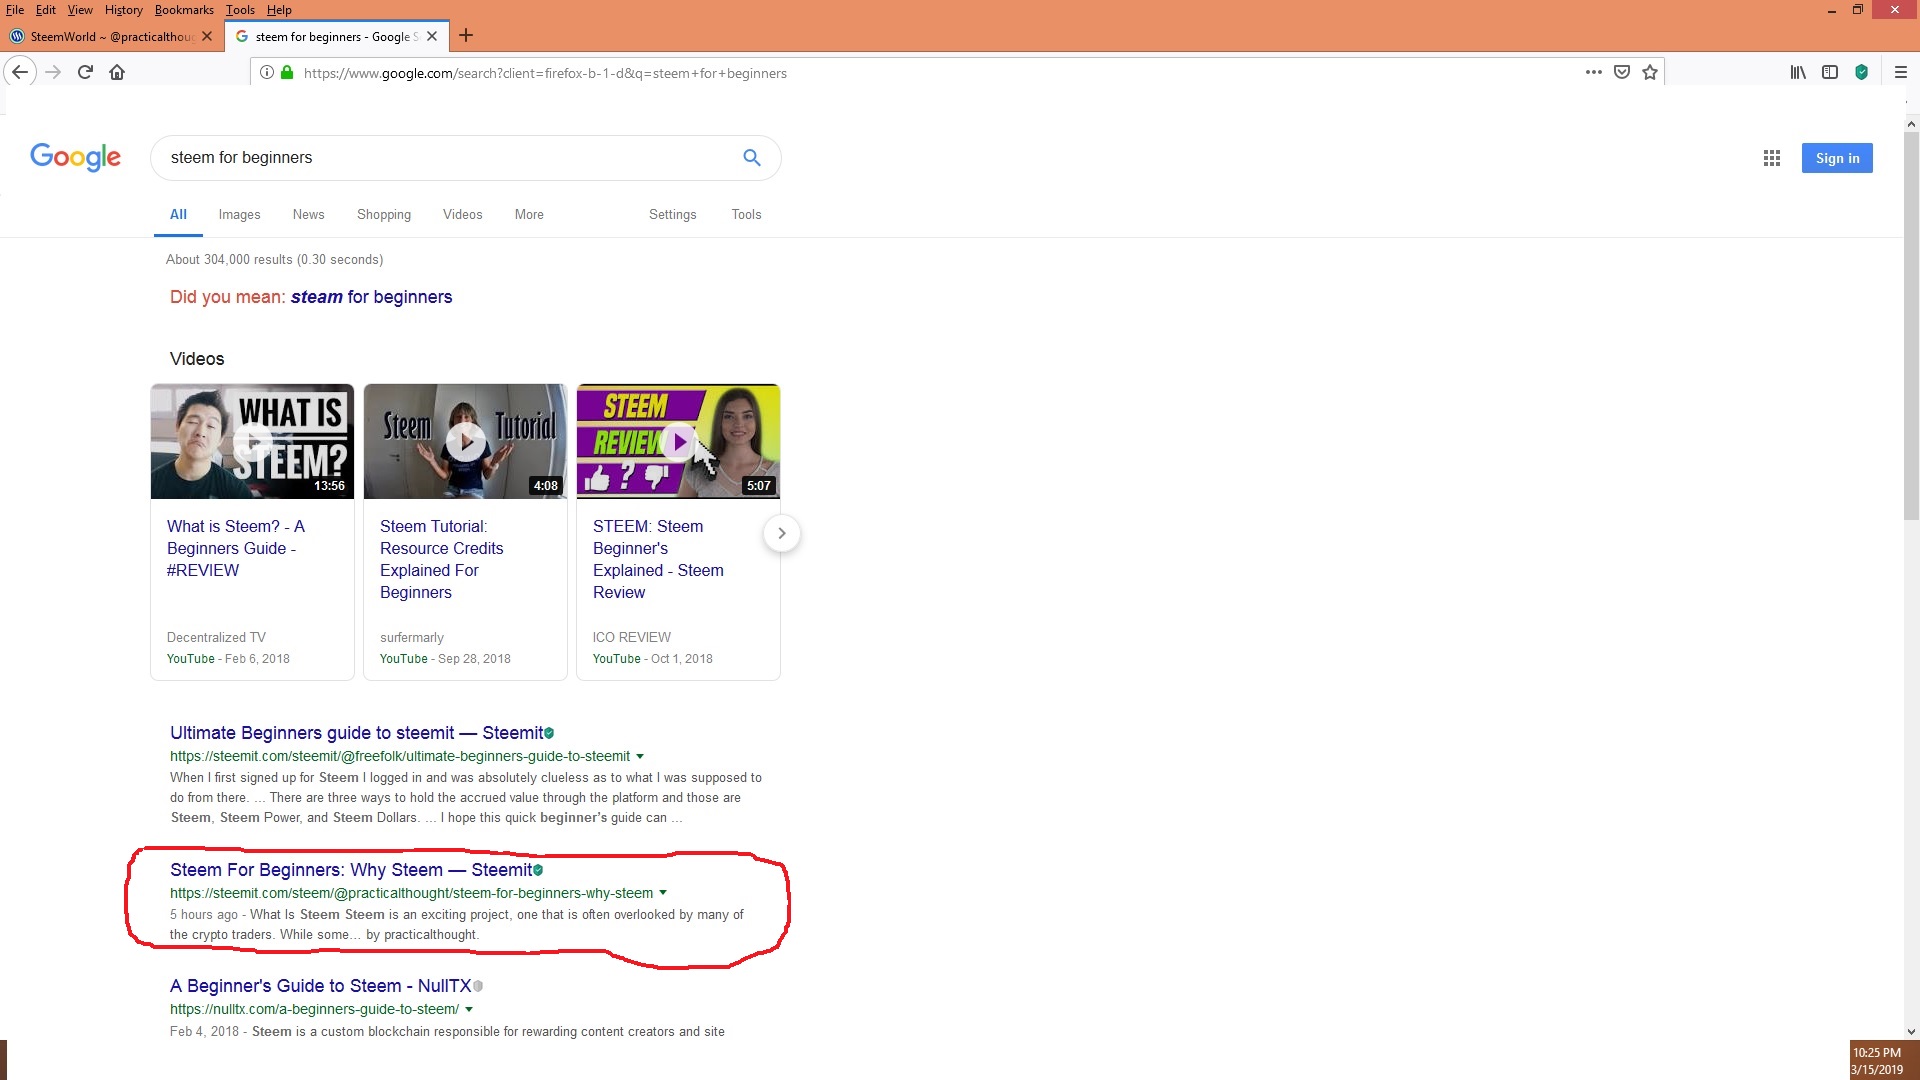The width and height of the screenshot is (1920, 1080).
Task: Close the steem for beginners Google tab
Action: pyautogui.click(x=432, y=36)
